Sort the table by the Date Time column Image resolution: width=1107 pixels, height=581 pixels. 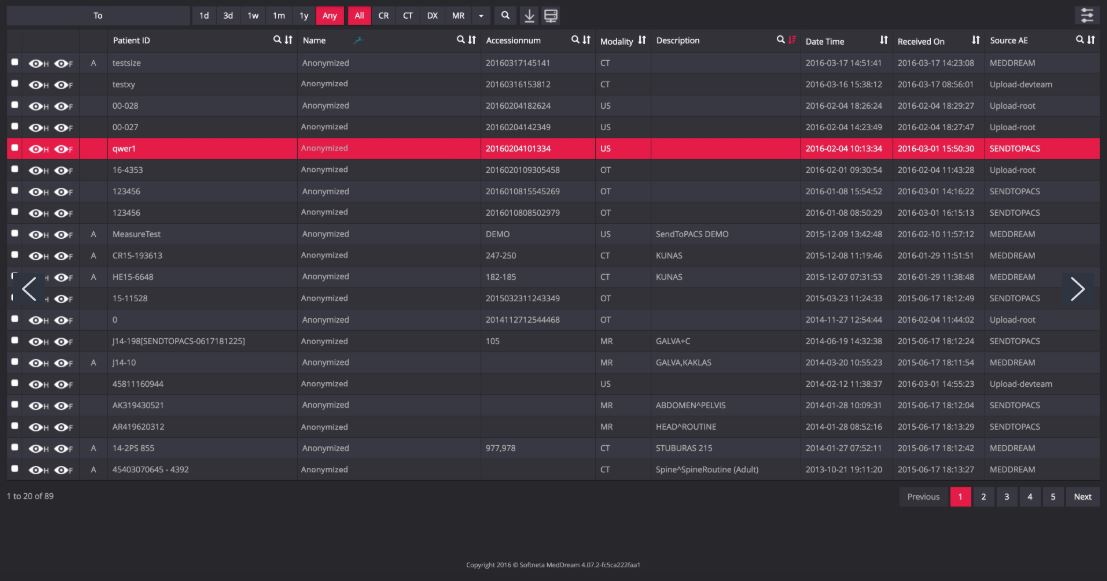(883, 40)
